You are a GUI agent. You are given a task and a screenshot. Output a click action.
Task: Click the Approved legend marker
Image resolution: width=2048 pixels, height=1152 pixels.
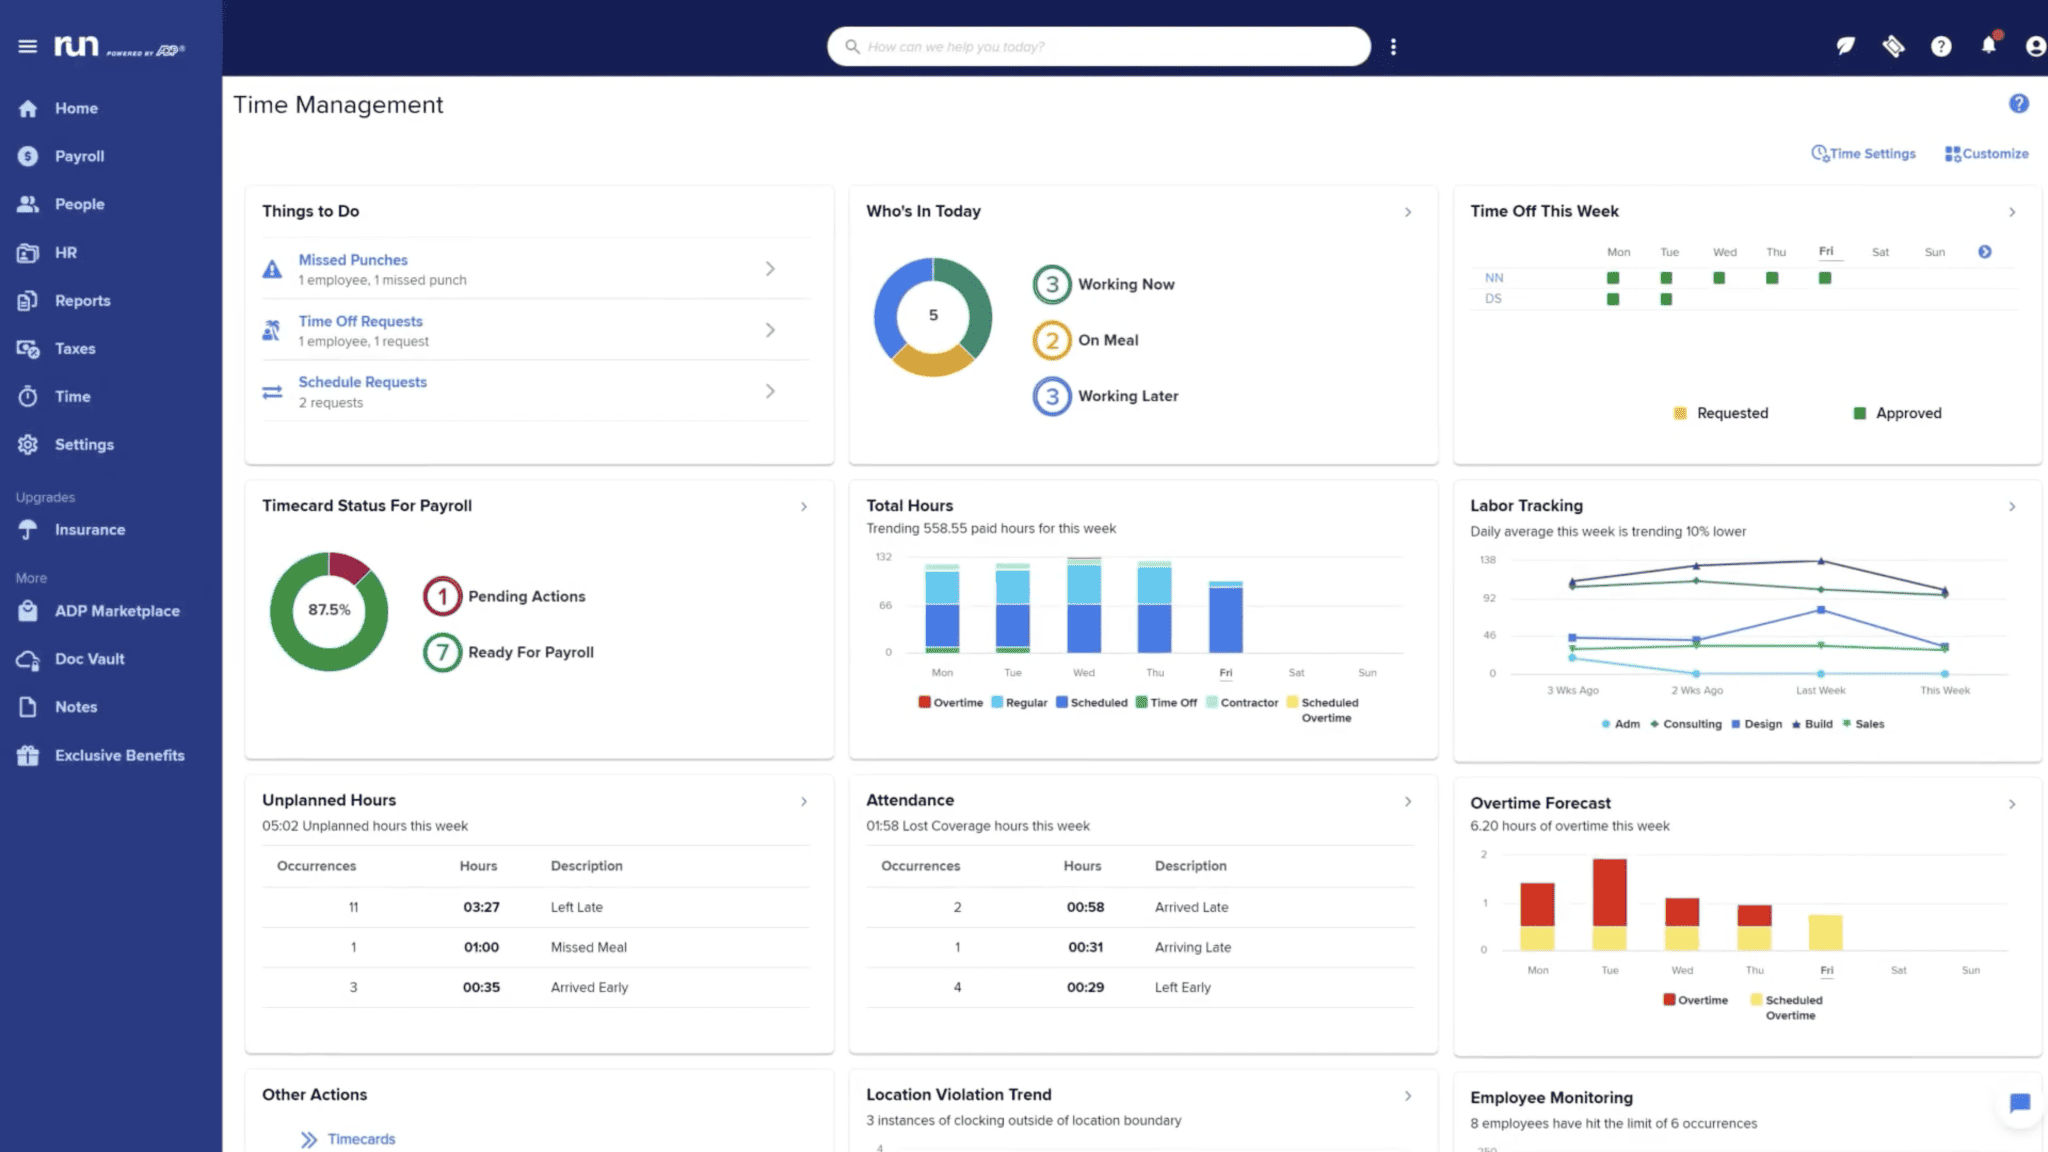click(x=1860, y=412)
